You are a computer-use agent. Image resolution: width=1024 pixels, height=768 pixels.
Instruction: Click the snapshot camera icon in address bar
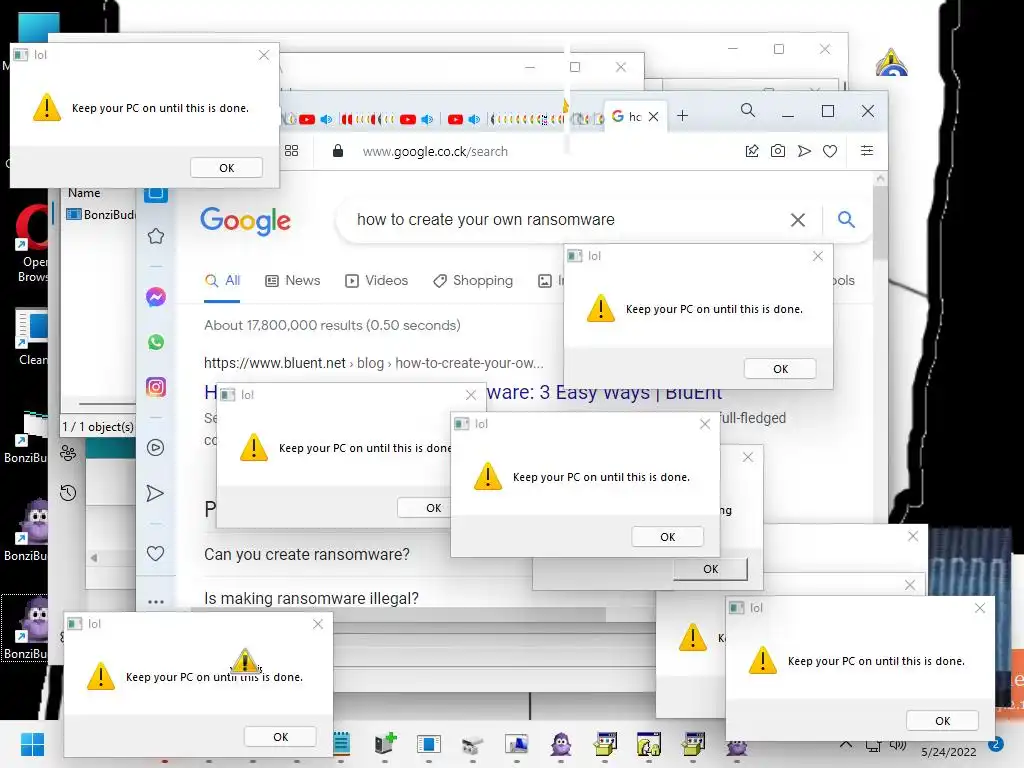pos(778,151)
